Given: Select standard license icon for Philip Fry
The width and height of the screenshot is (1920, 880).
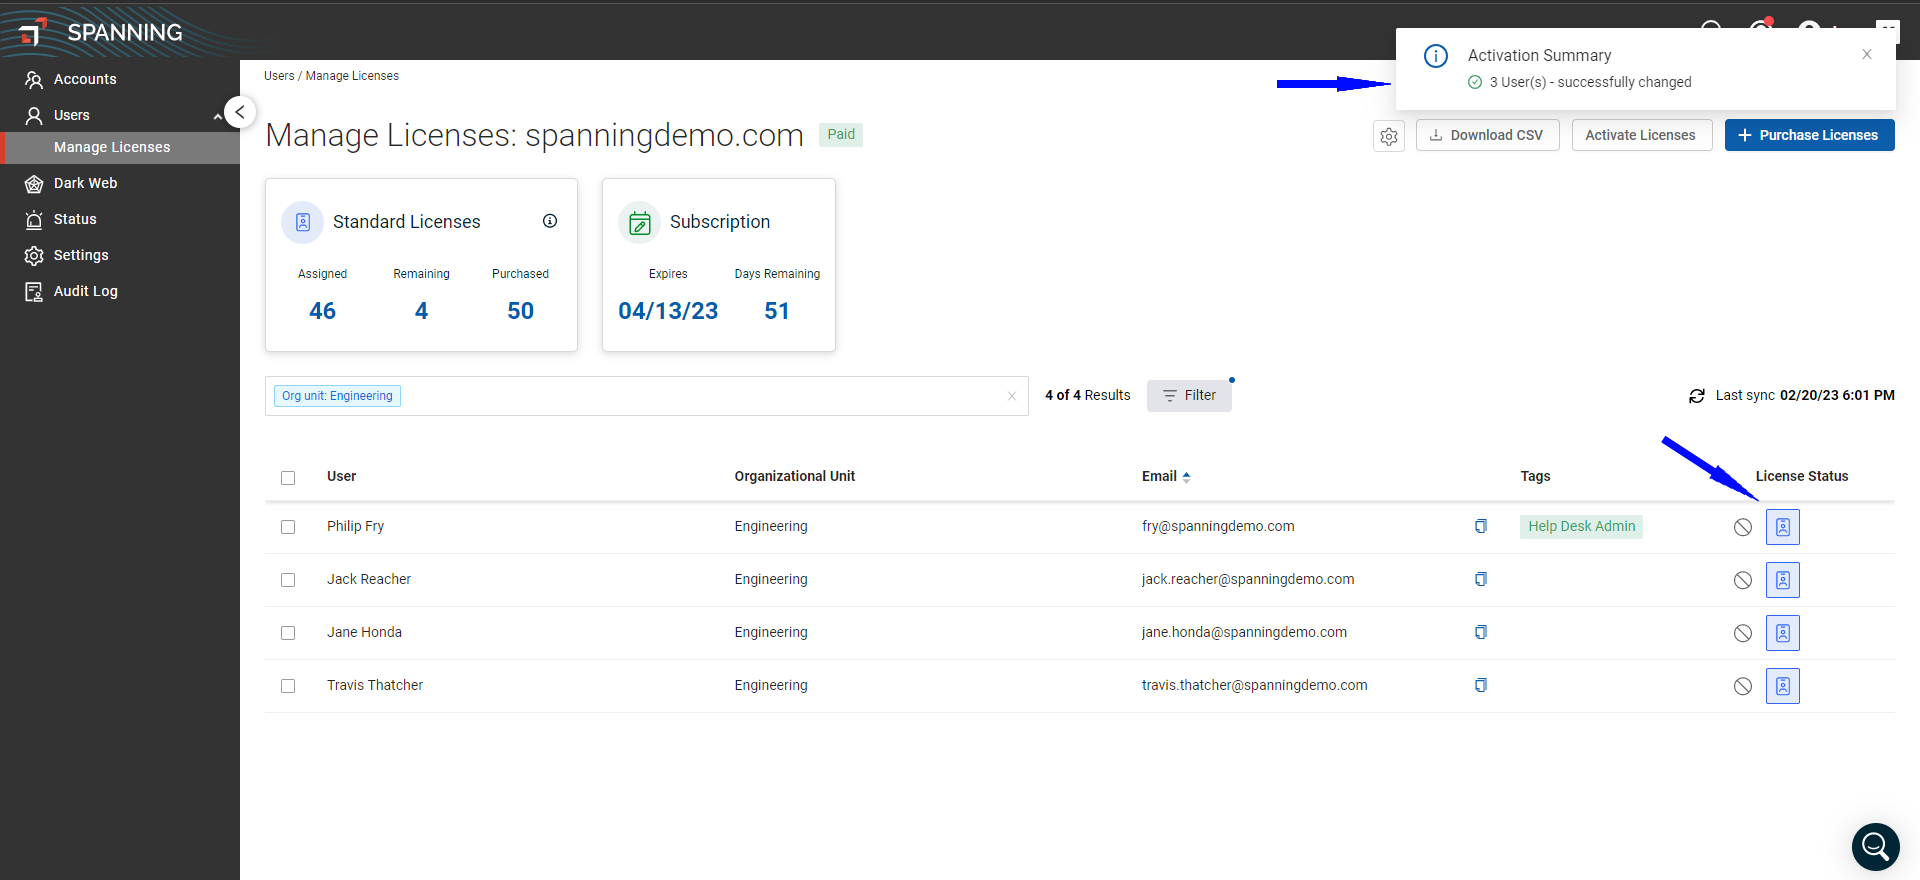Looking at the screenshot, I should click(1783, 527).
